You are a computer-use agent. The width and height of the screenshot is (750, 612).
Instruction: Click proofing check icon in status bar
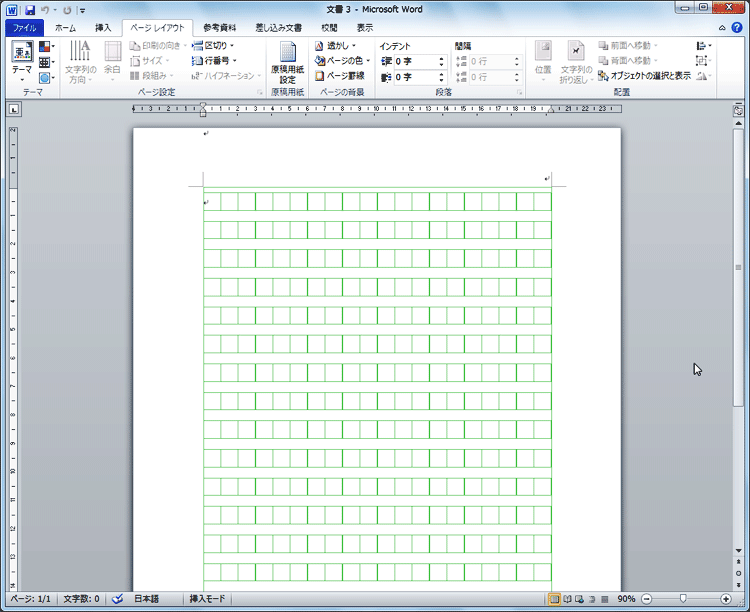[117, 599]
